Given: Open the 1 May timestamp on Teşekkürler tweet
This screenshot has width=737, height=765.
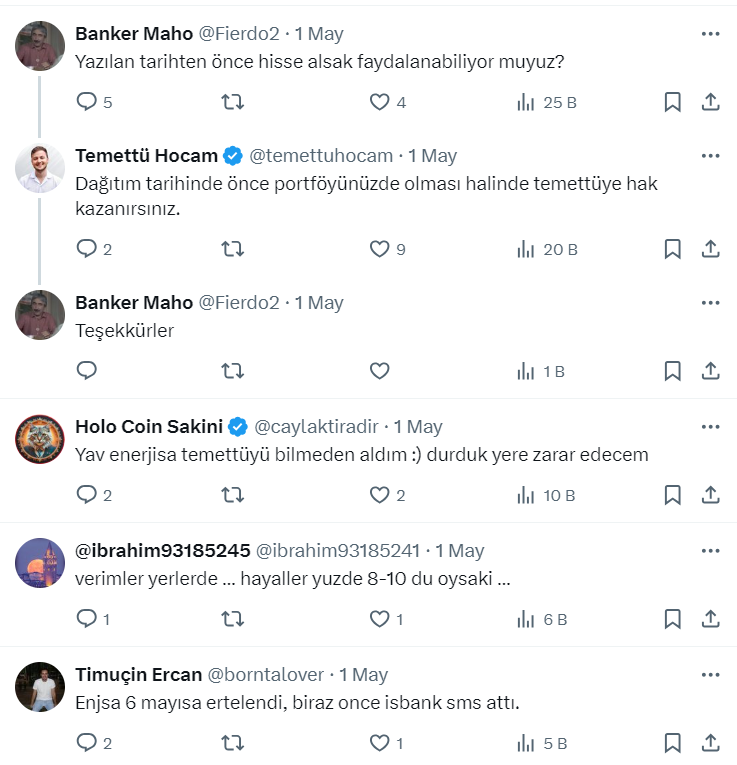Looking at the screenshot, I should pos(319,303).
